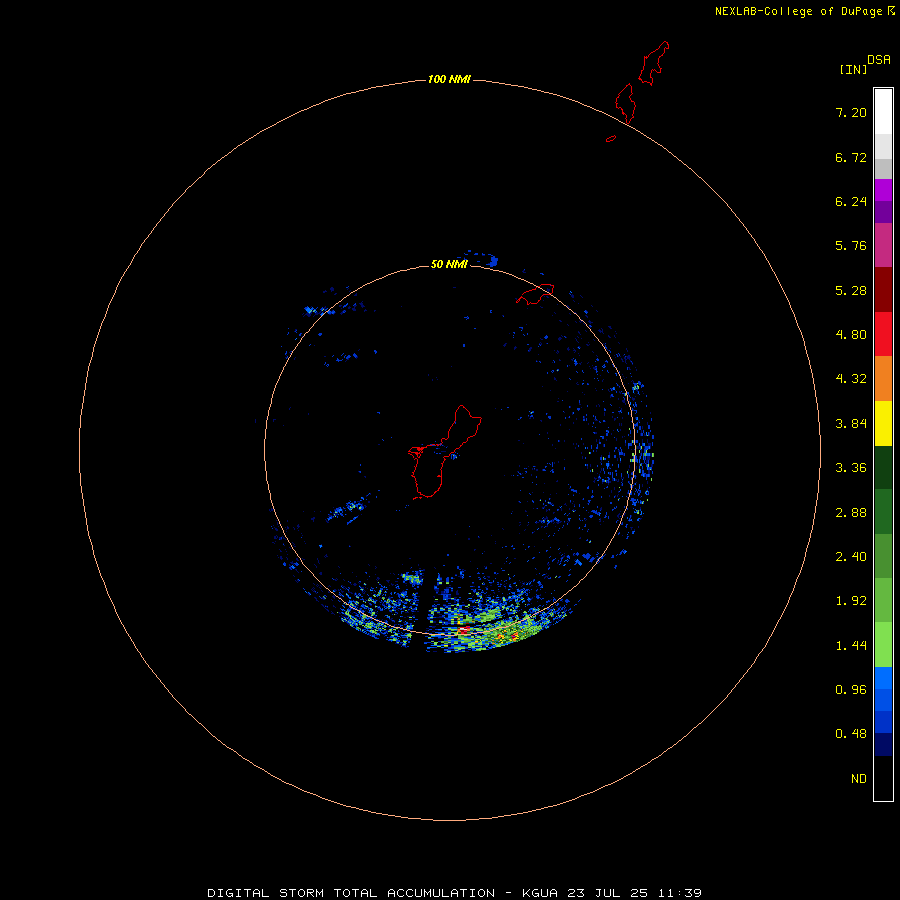Click the northernmost red island outline, Saipan
900x900 pixels.
coord(654,63)
